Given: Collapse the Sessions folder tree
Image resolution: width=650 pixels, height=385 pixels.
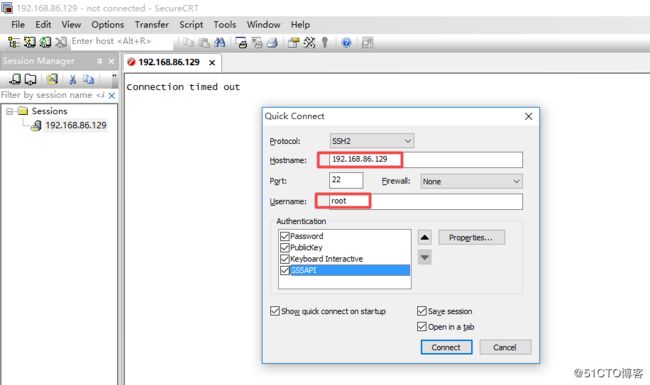Looking at the screenshot, I should click(10, 111).
